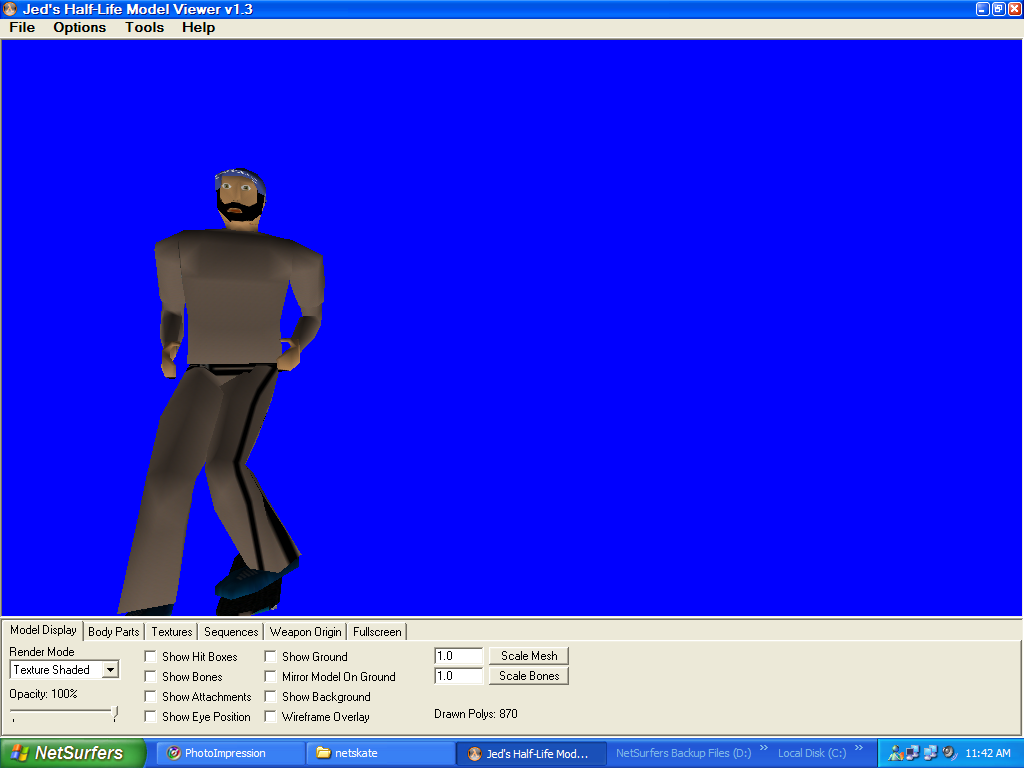Switch to the Model Display tab
This screenshot has width=1024, height=768.
point(43,630)
